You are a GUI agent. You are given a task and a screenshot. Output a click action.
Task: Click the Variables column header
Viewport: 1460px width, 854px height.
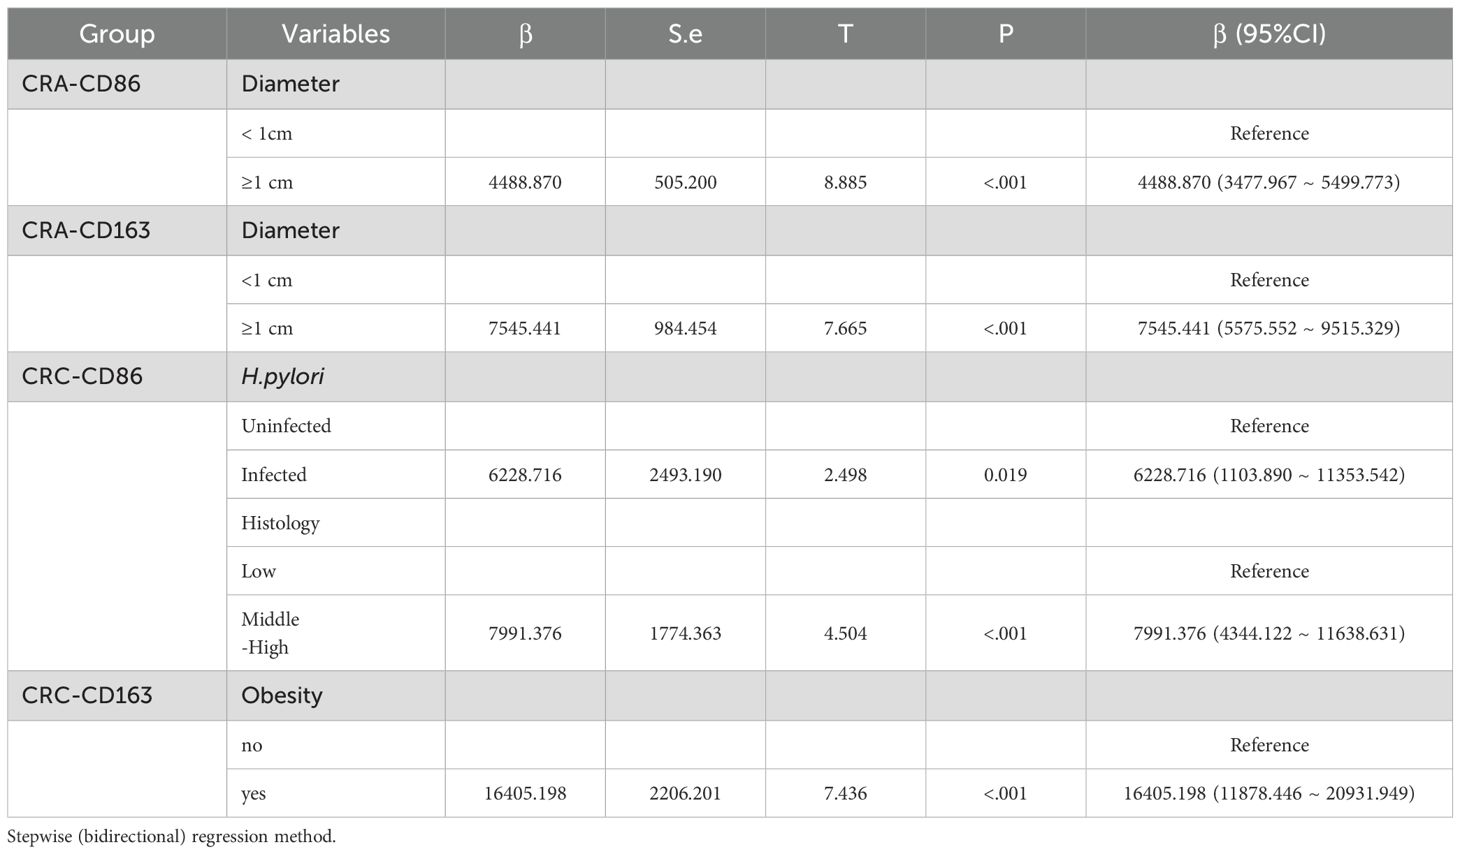[335, 34]
